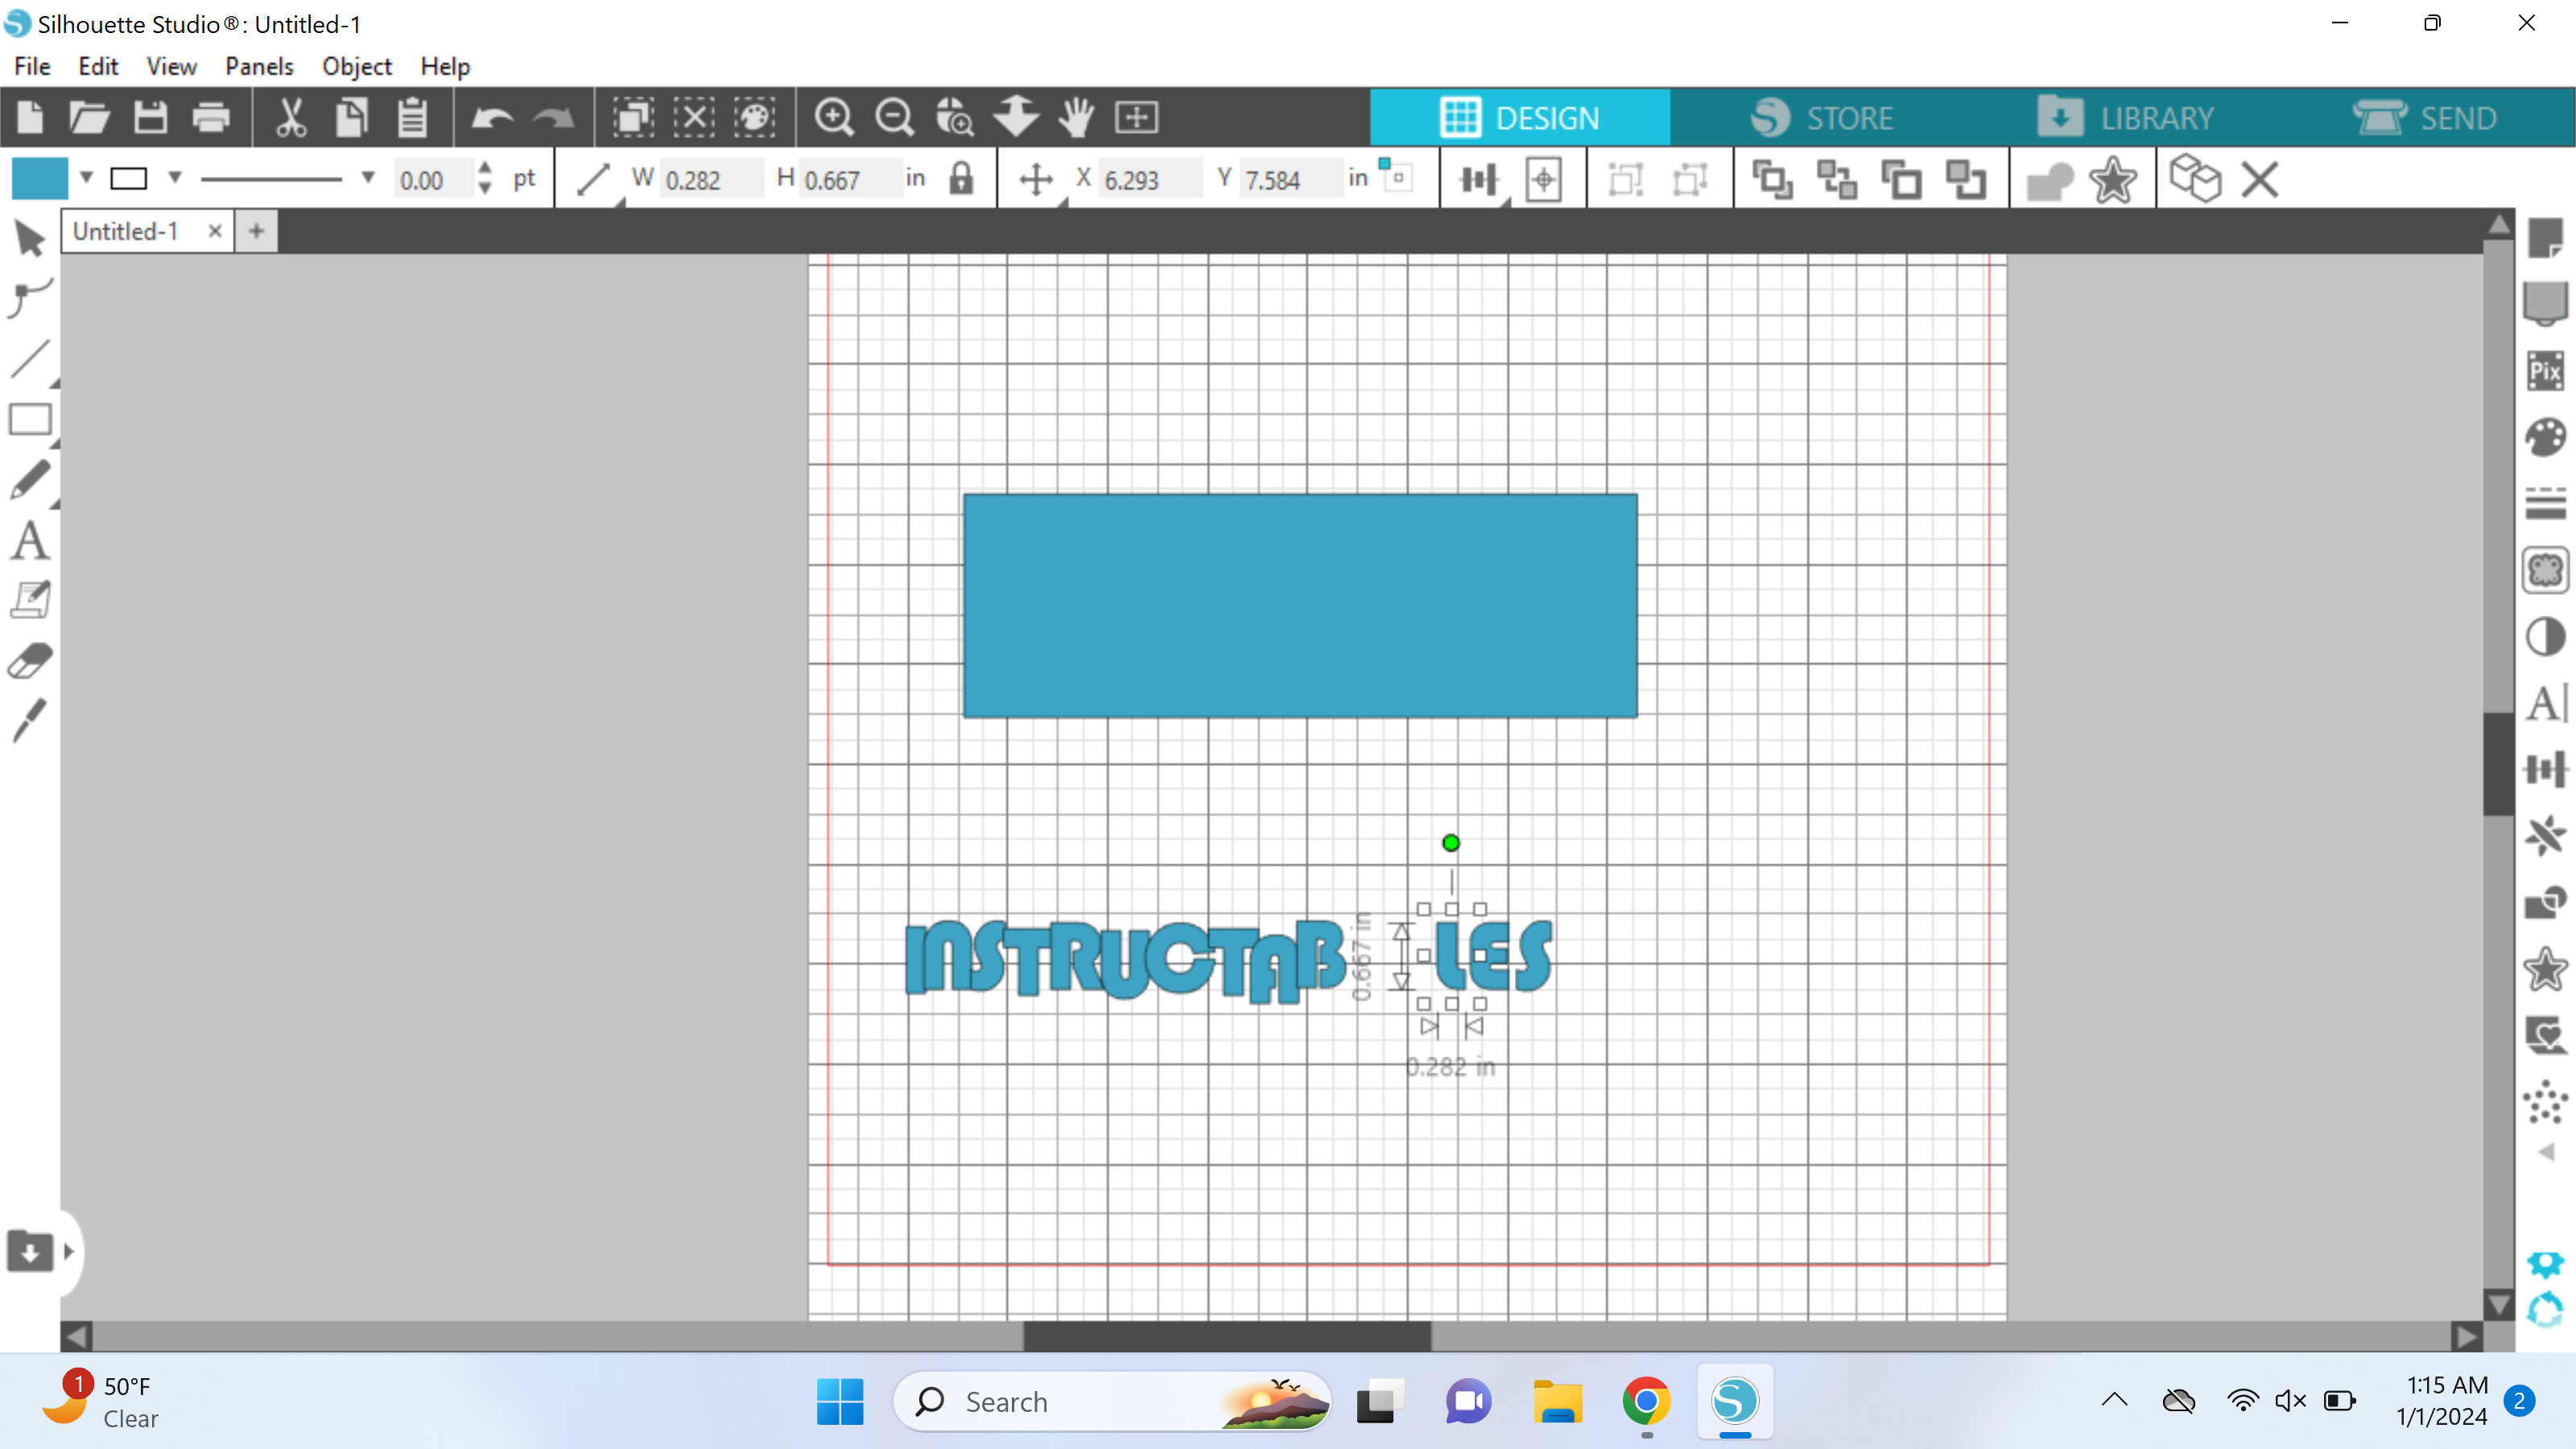Expand the library flyout arrow

click(68, 1251)
